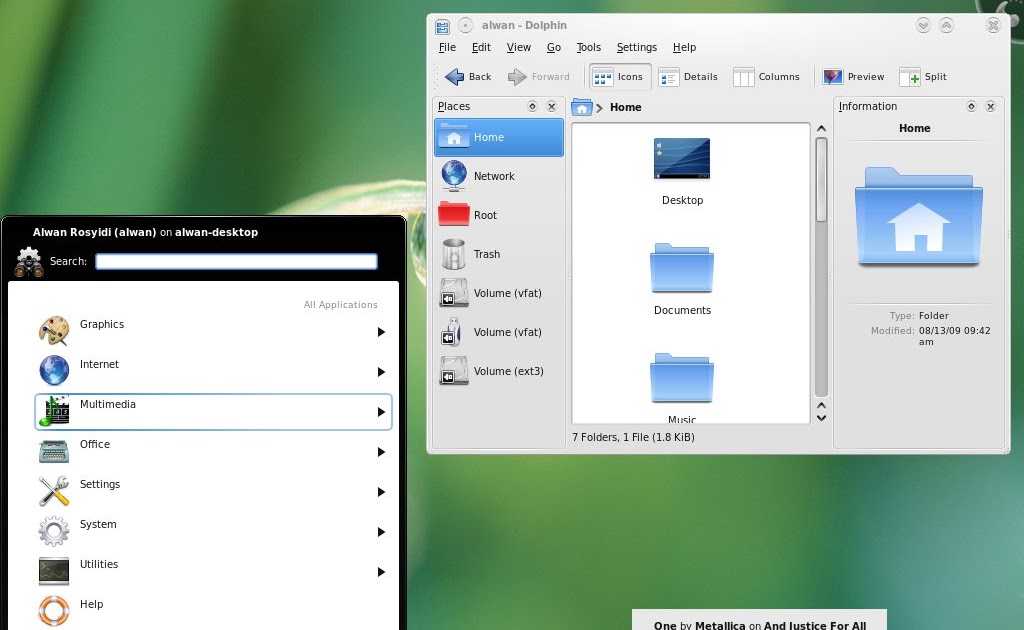
Task: Open the Volume (ext3) drive
Action: (499, 371)
